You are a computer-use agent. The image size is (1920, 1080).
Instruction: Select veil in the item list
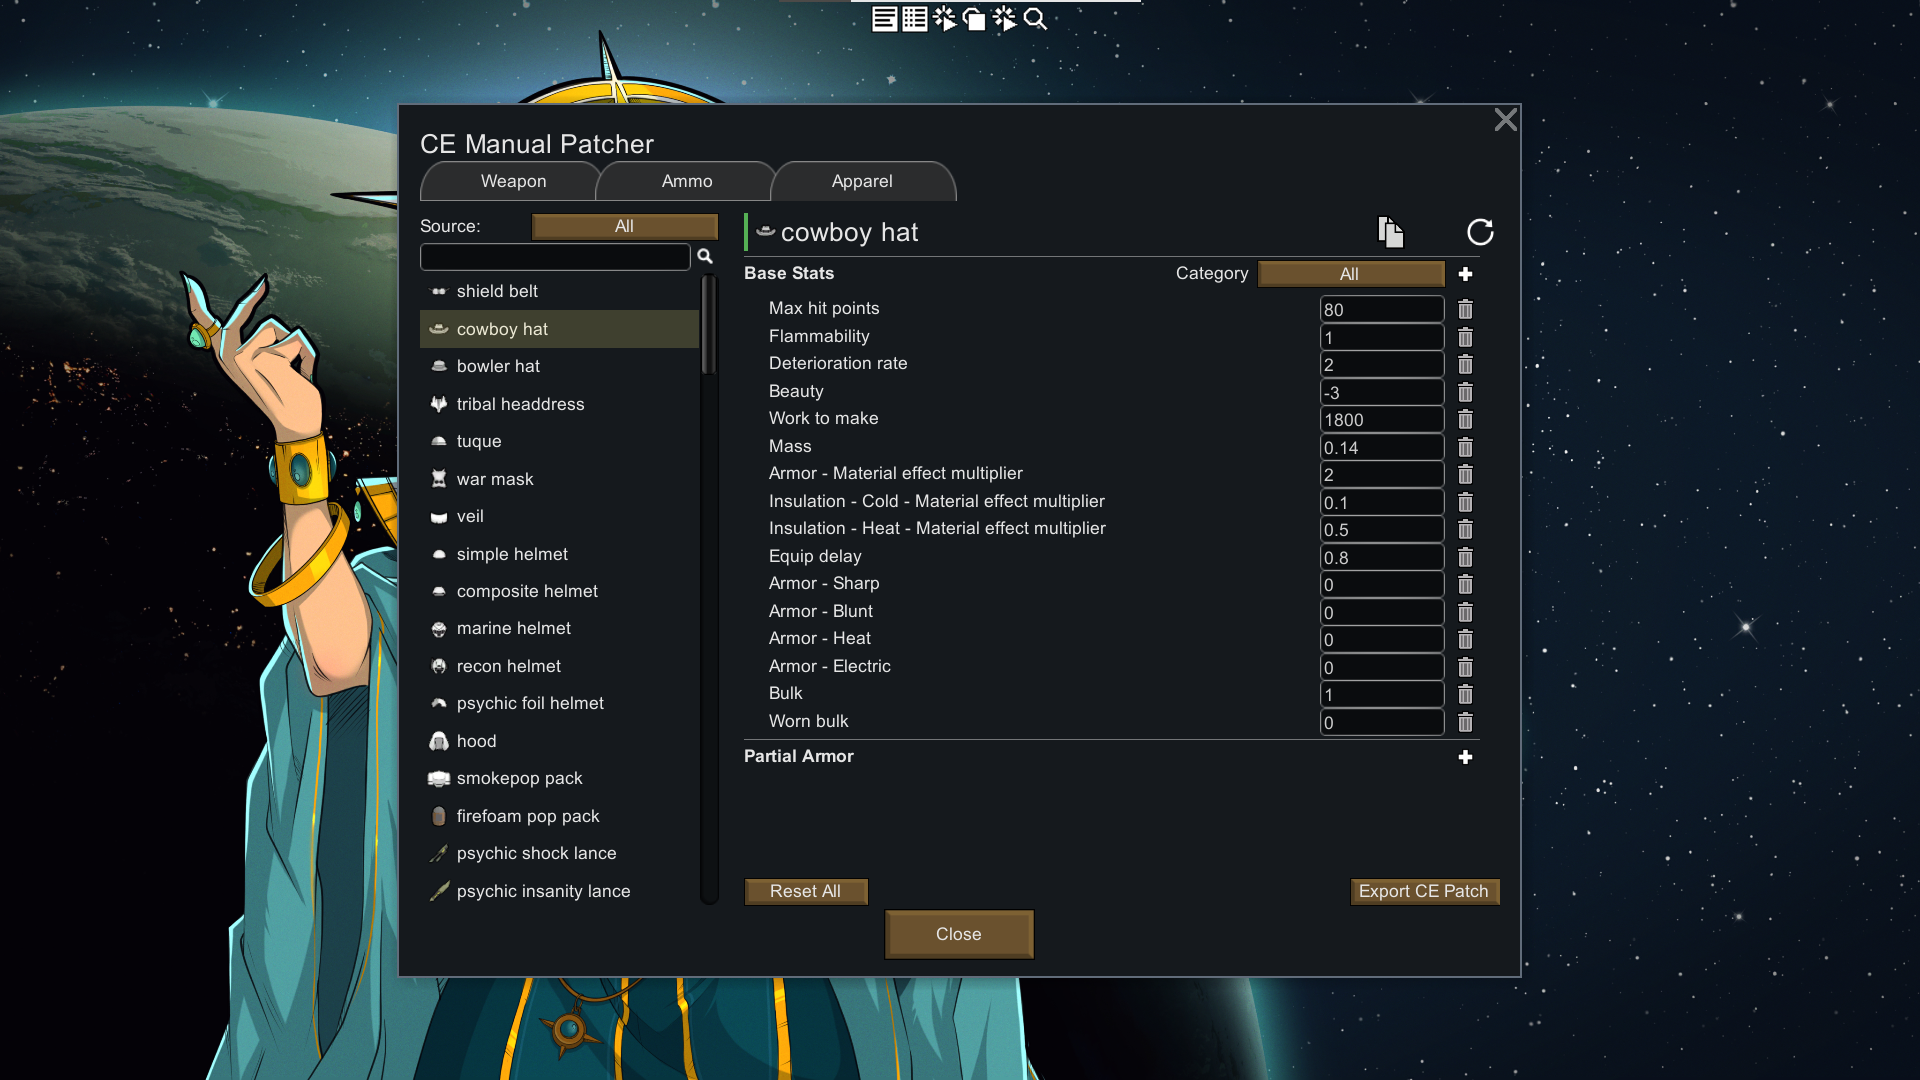[x=559, y=516]
